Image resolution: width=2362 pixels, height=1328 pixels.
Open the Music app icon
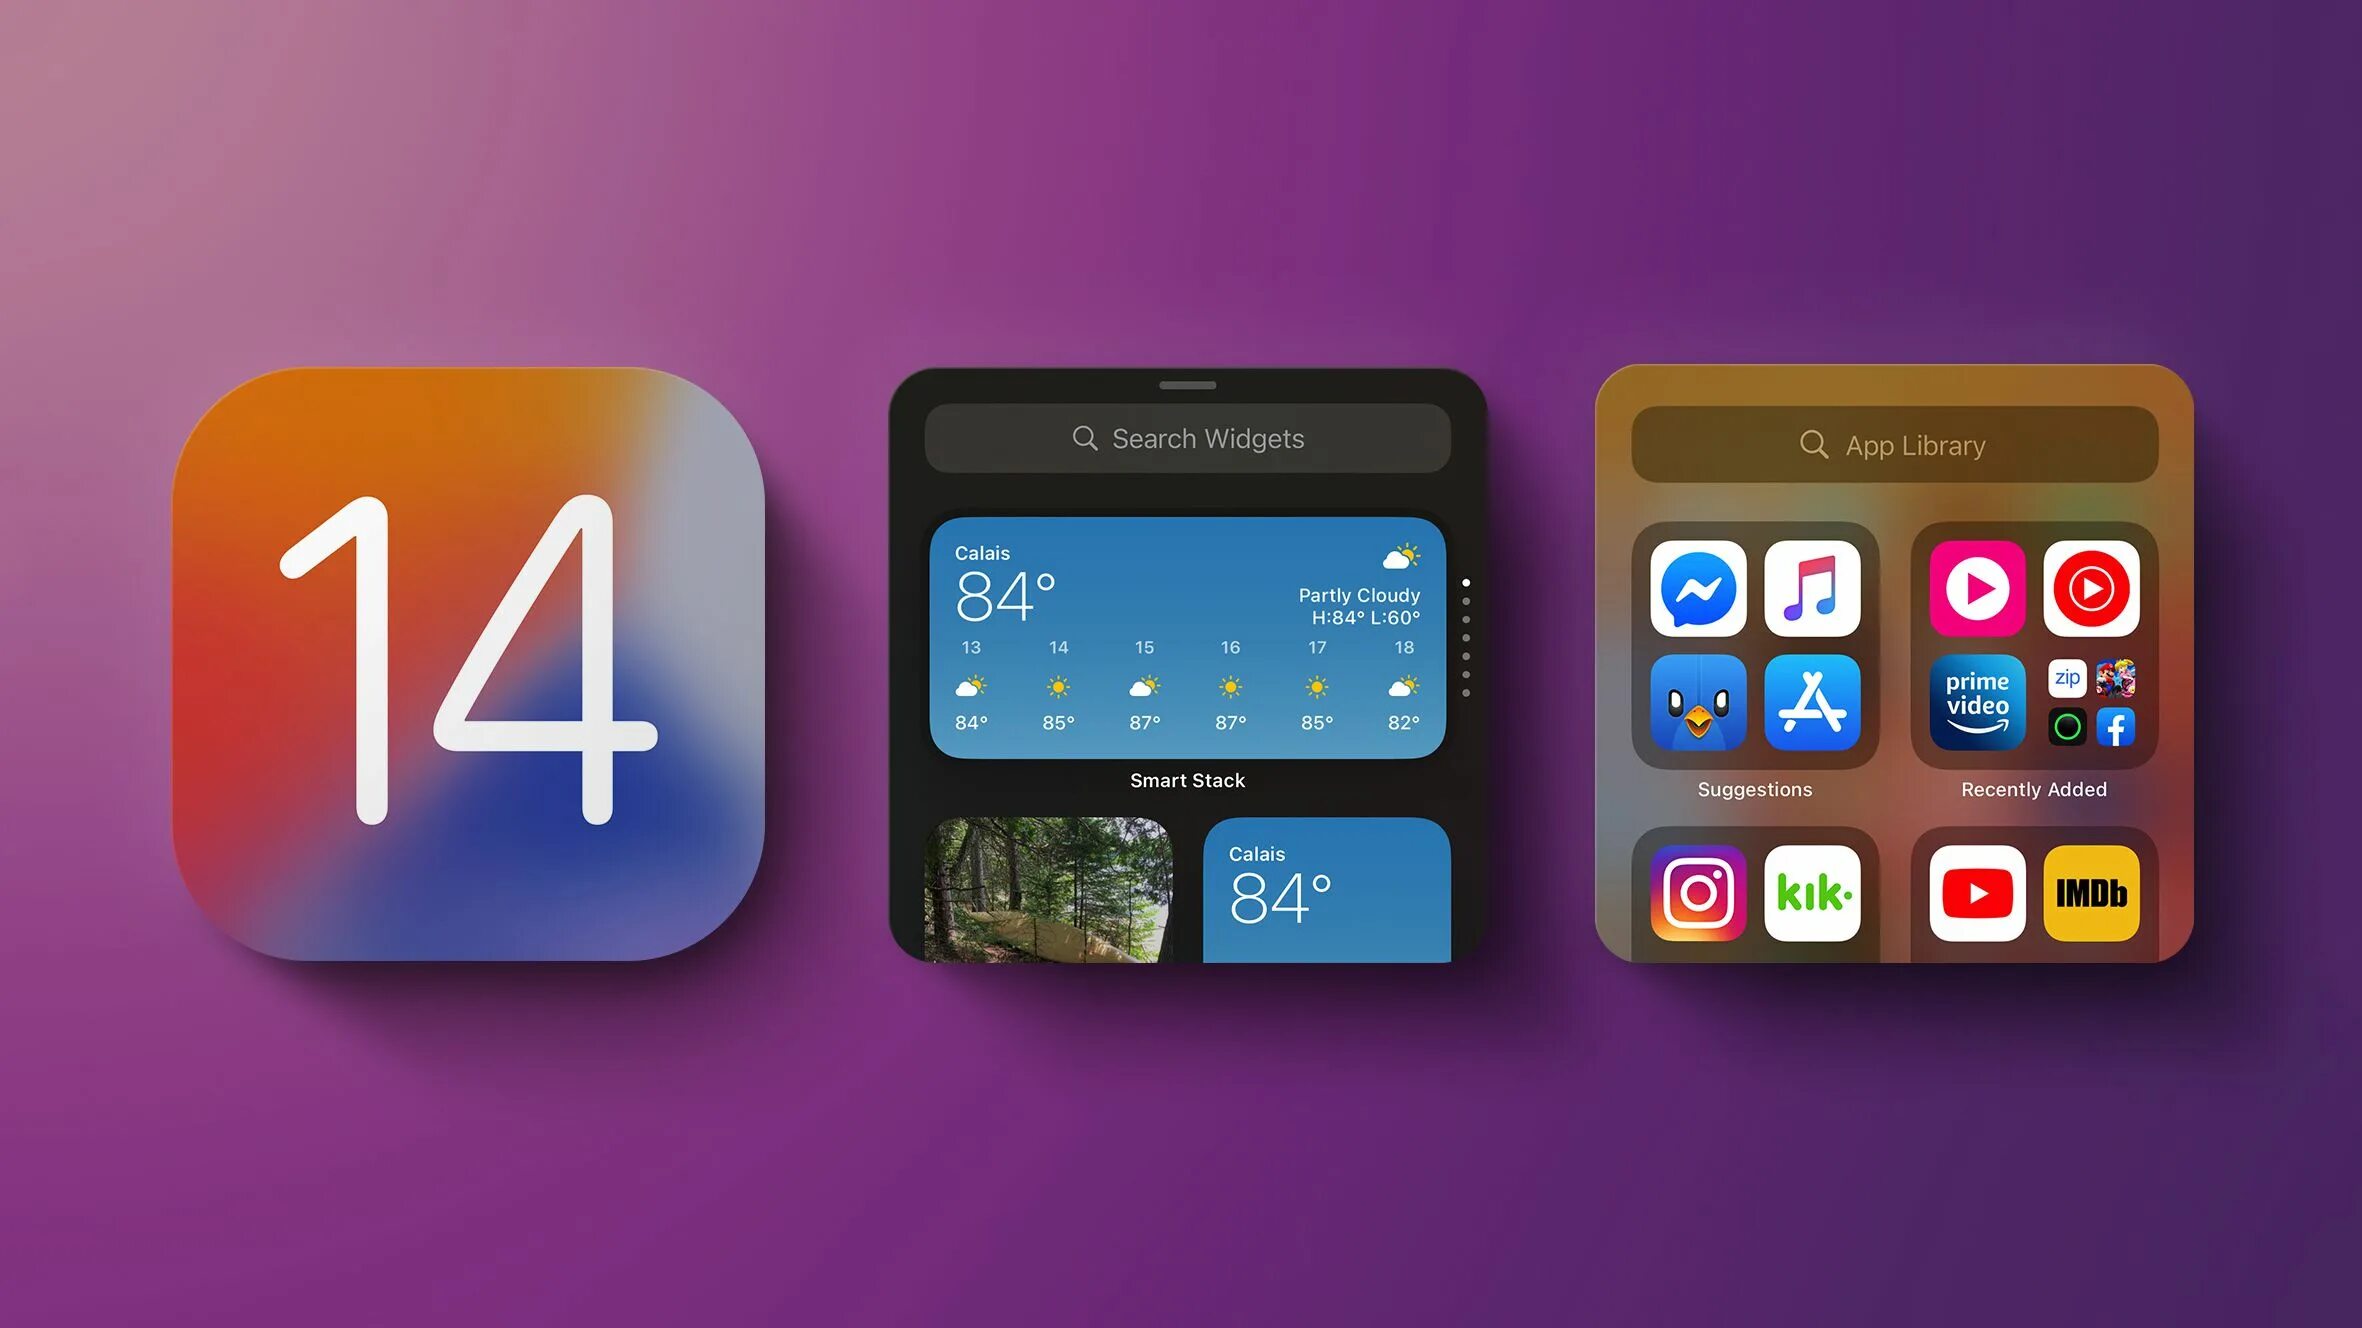[1810, 587]
